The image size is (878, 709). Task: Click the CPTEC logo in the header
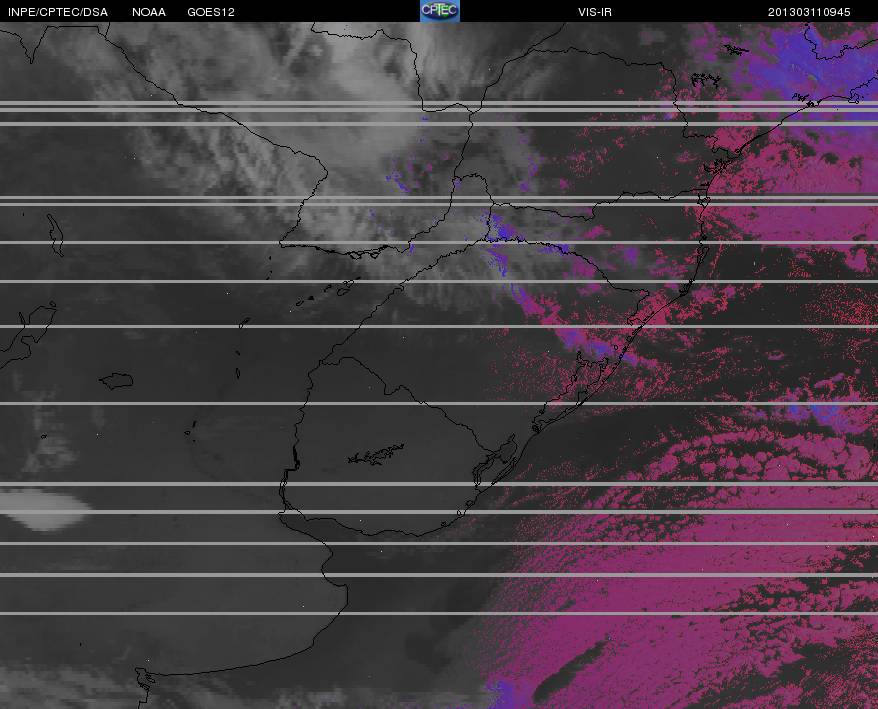440,11
